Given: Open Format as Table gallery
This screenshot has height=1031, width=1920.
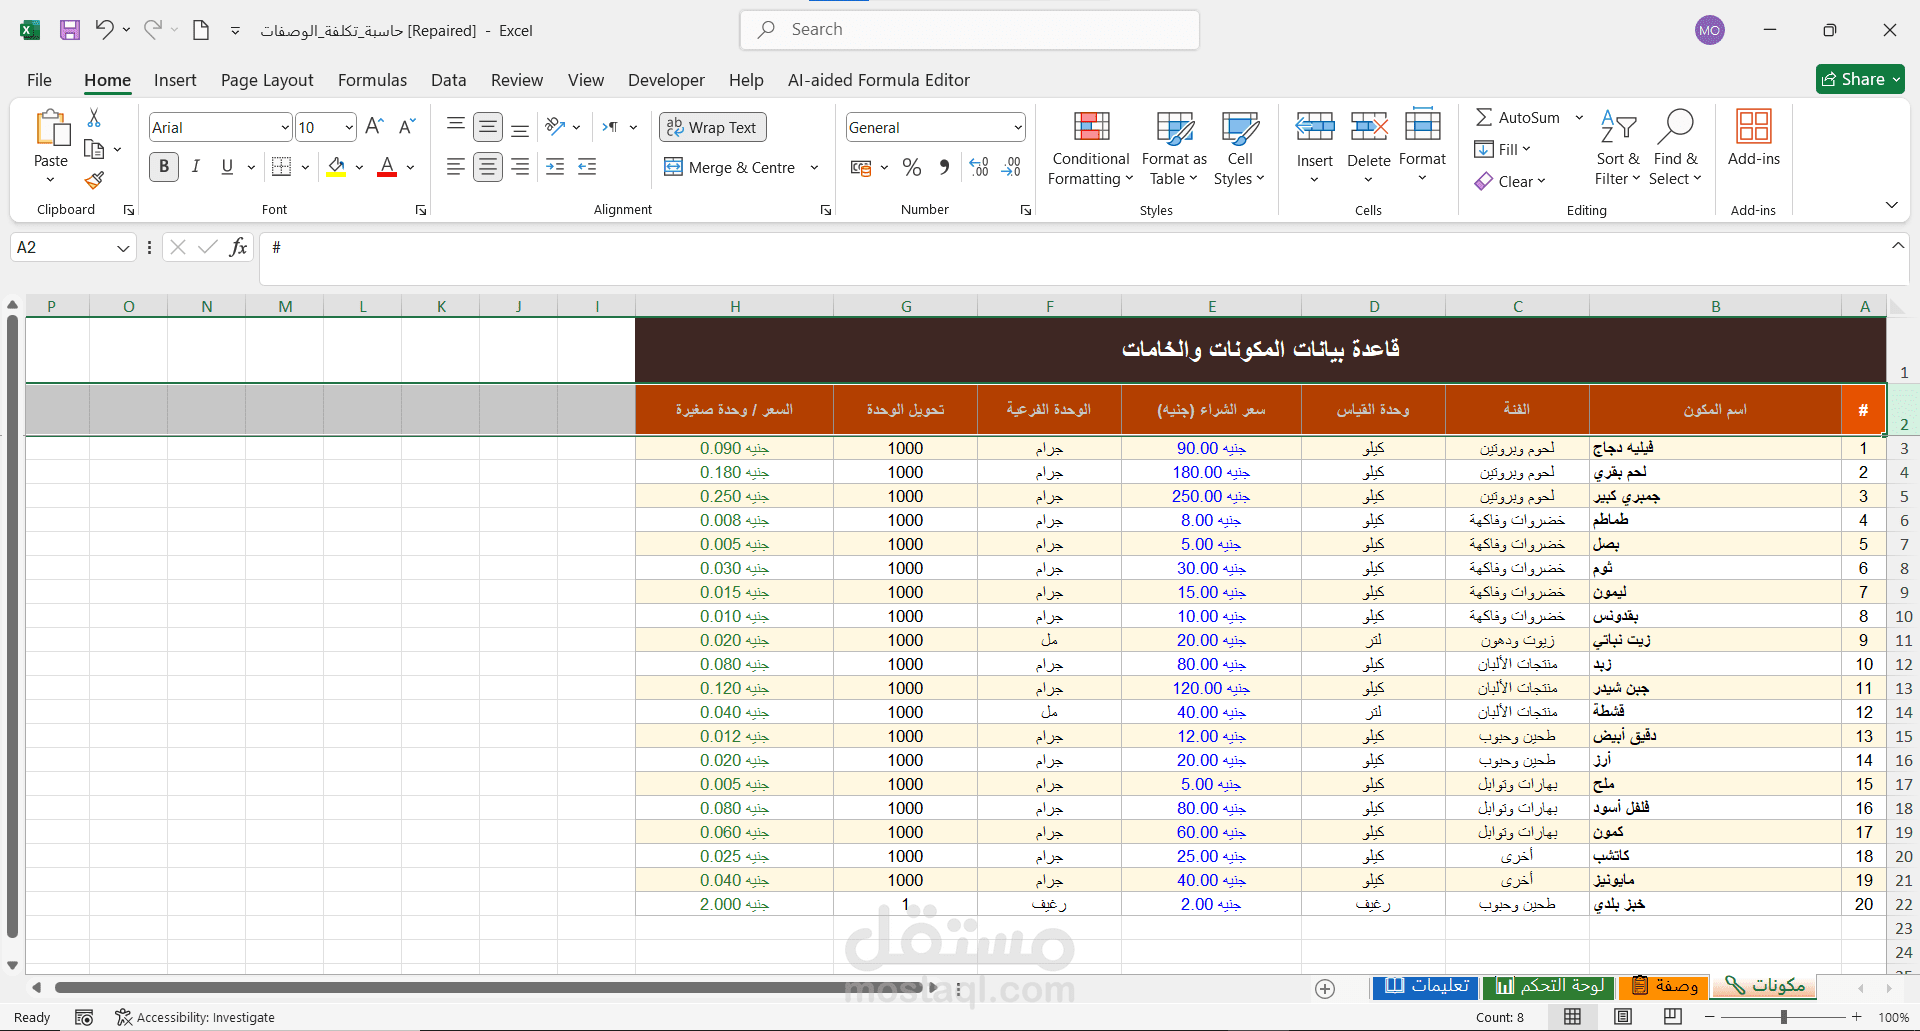Looking at the screenshot, I should tap(1174, 149).
